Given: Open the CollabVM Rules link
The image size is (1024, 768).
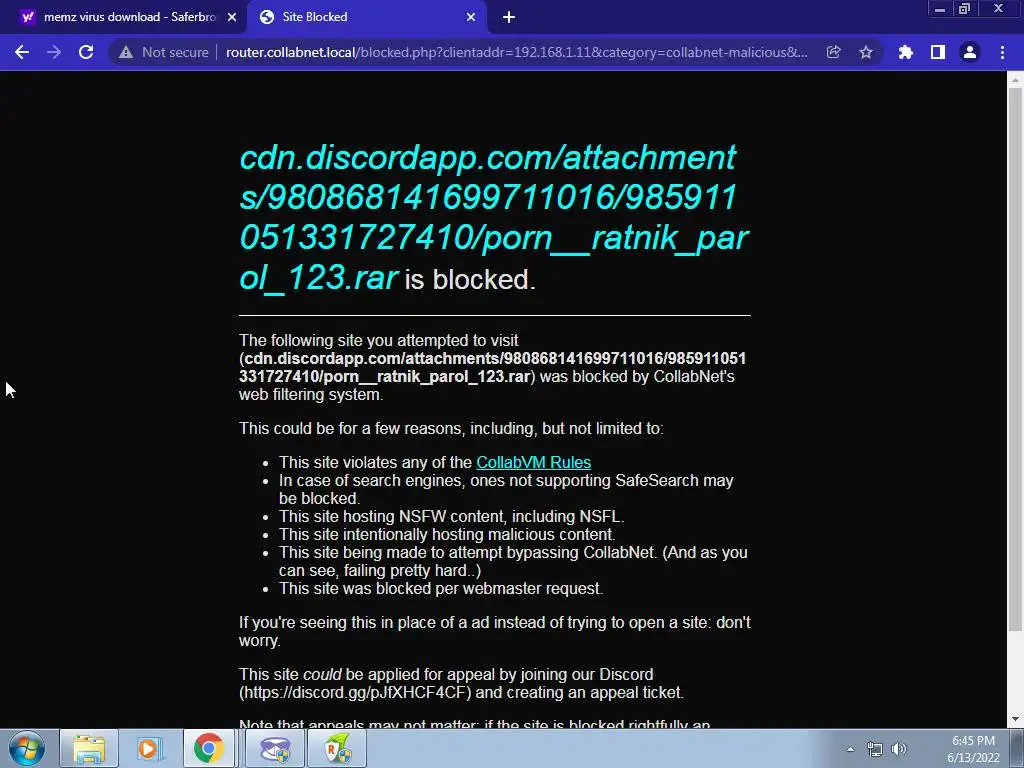Looking at the screenshot, I should click(534, 462).
